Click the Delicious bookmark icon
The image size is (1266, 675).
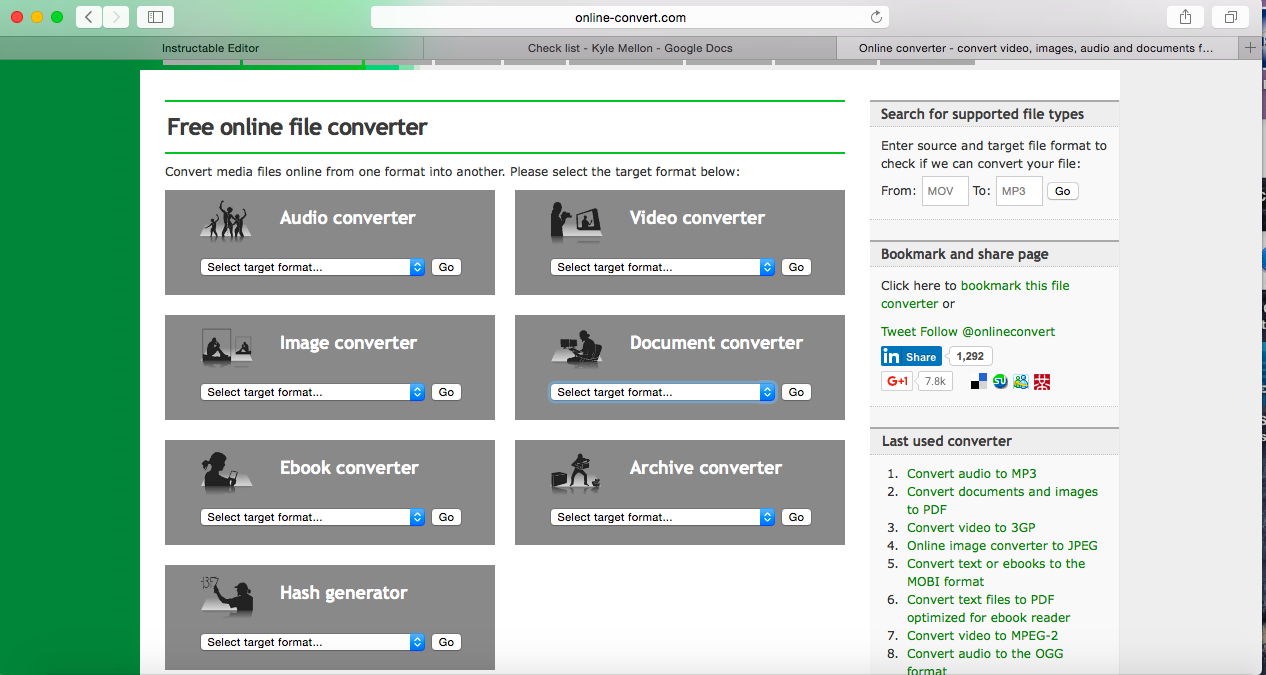coord(979,381)
